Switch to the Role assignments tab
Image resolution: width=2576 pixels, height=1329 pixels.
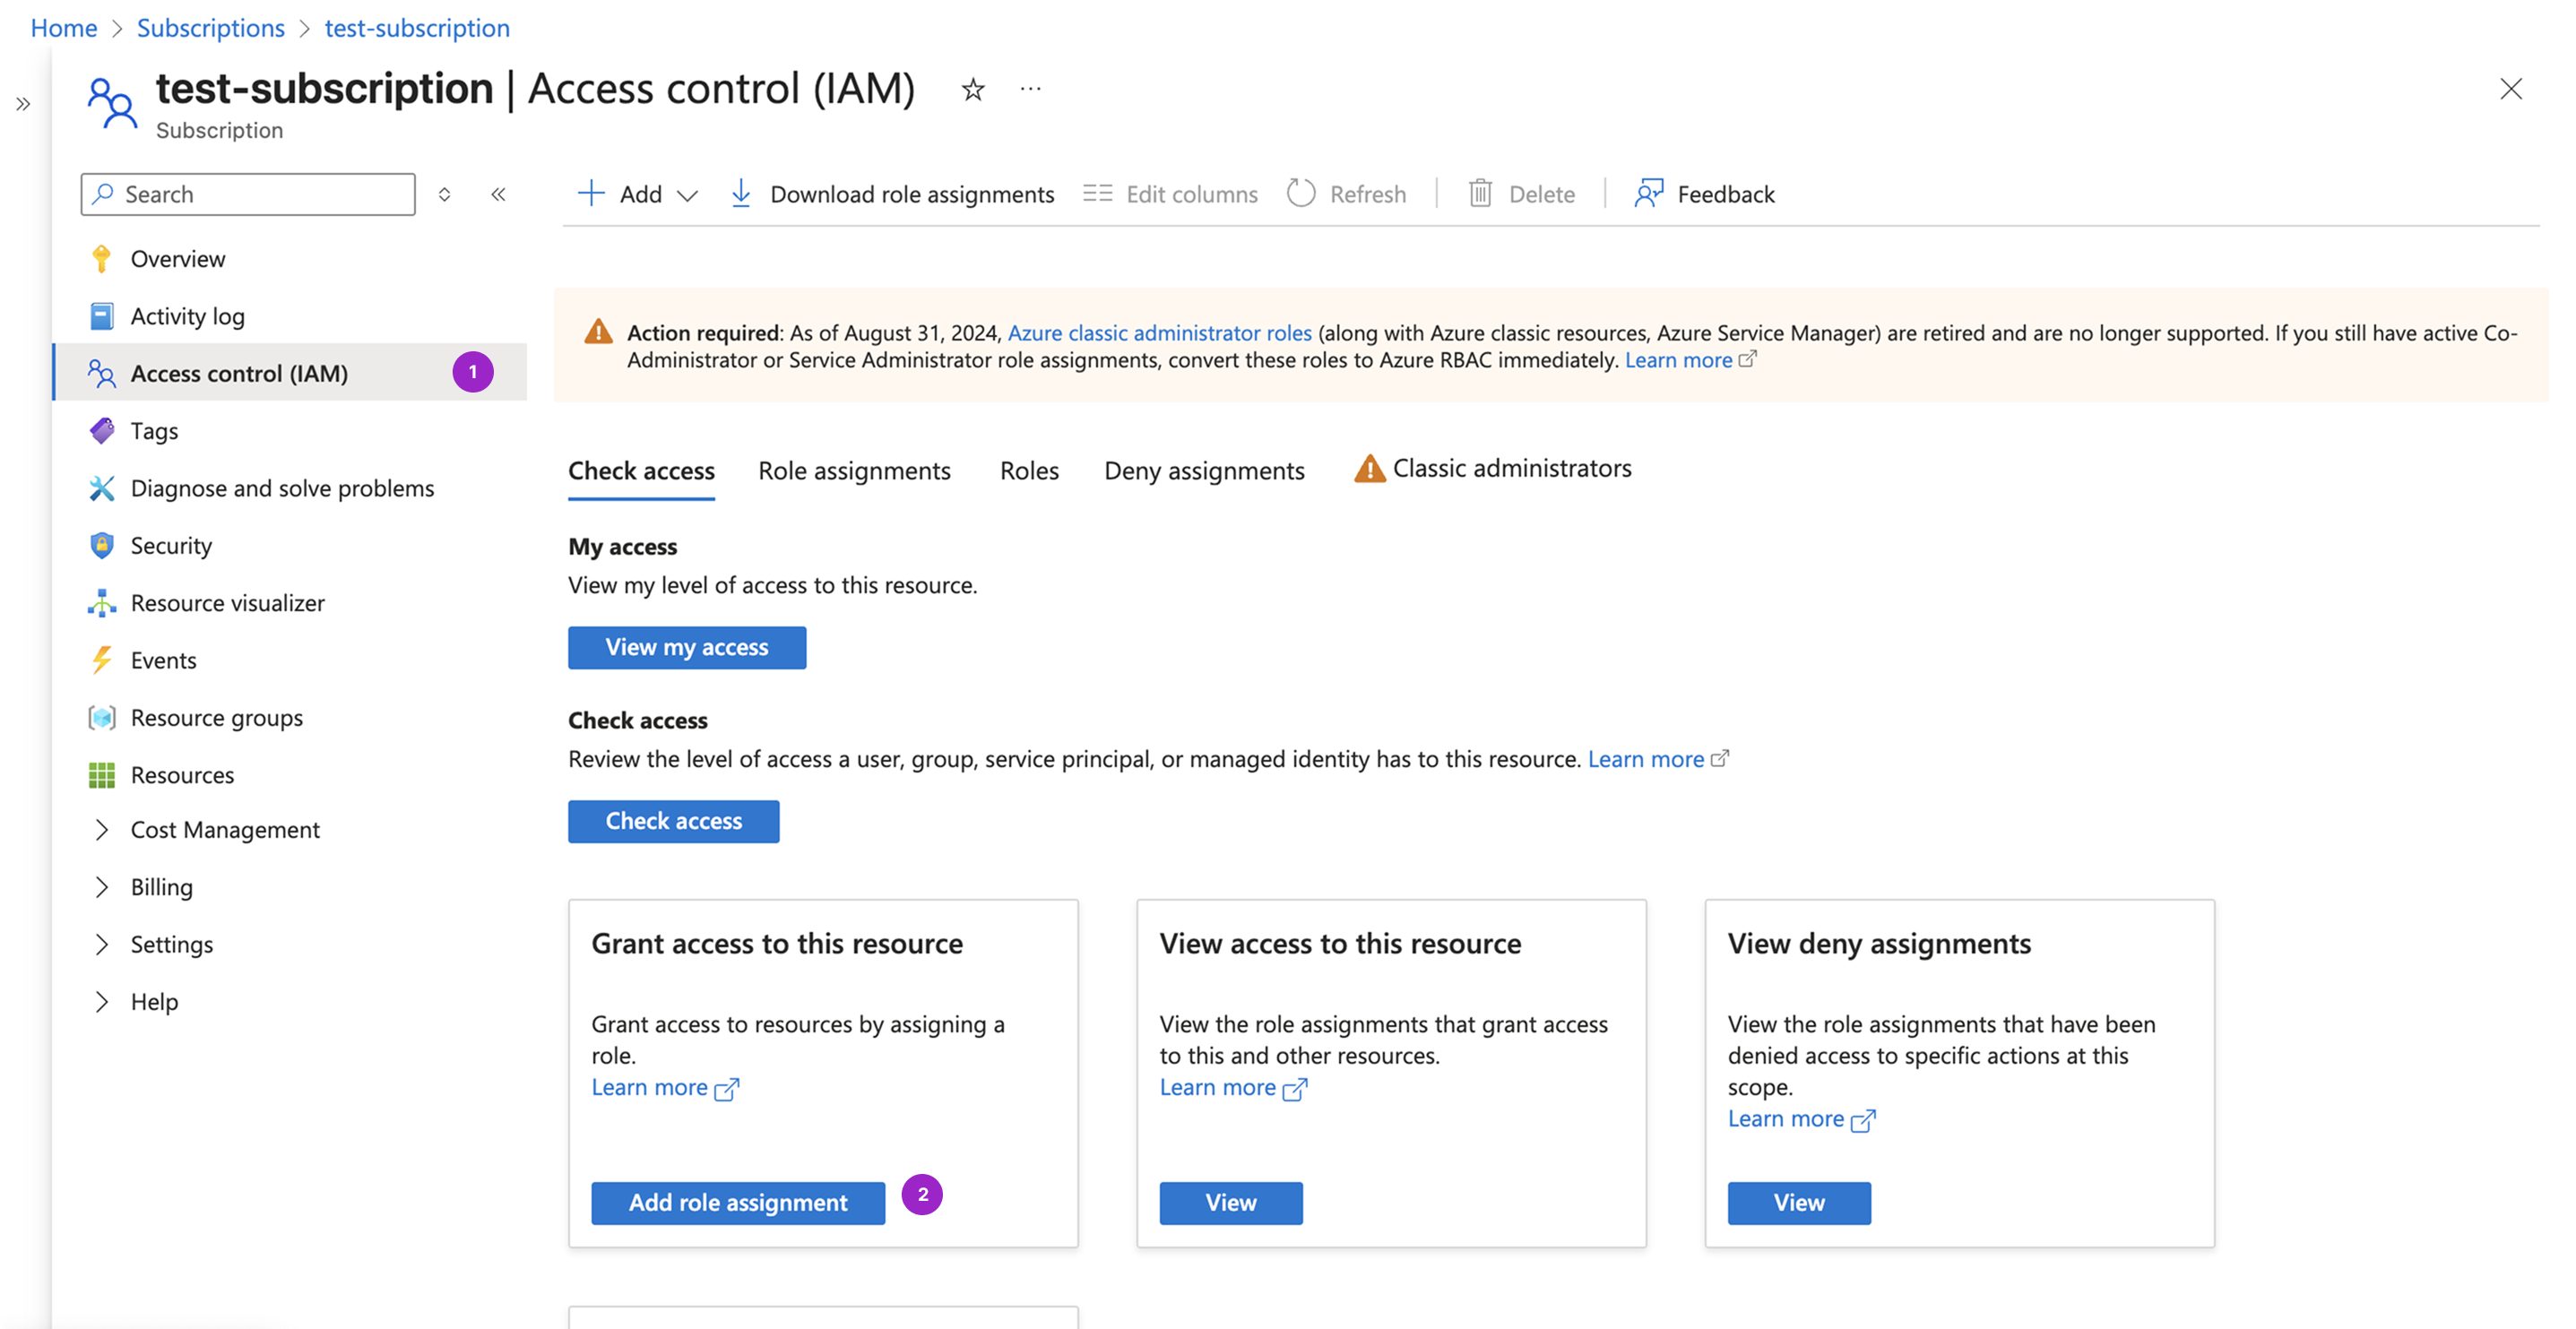click(x=854, y=470)
